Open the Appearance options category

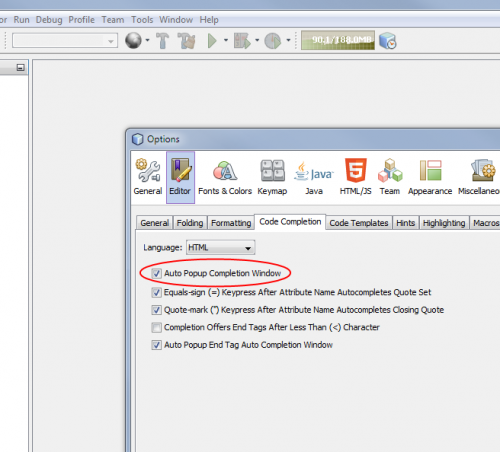tap(430, 177)
